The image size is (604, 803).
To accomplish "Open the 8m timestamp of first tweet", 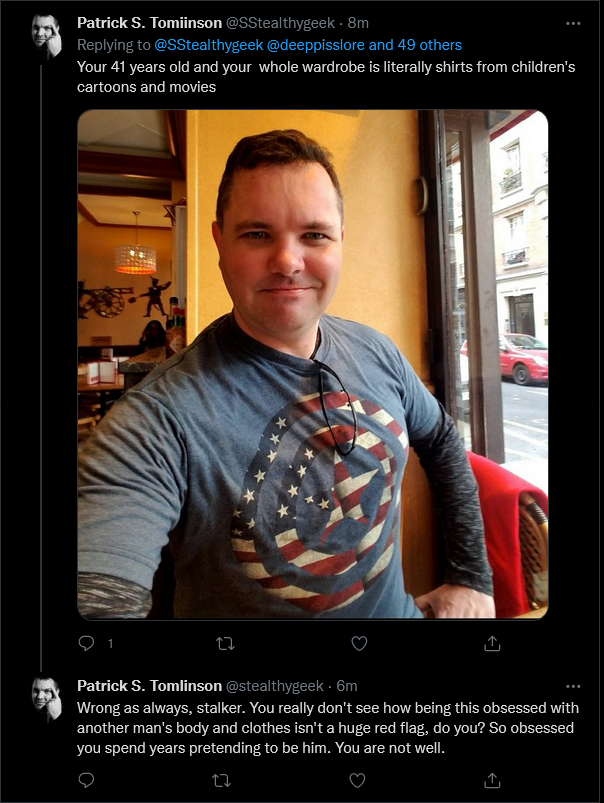I will (x=358, y=23).
